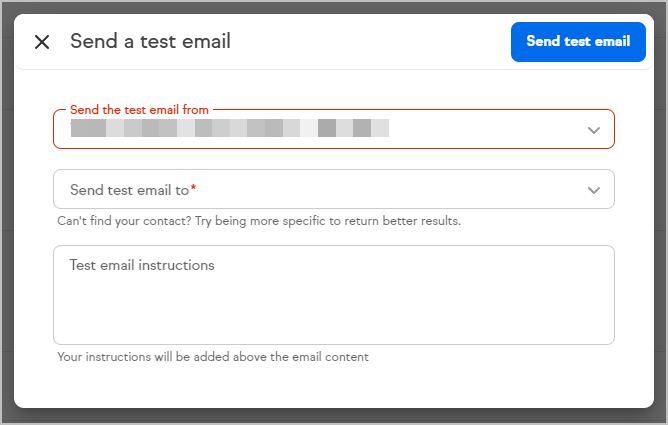Click the Send a test email heading
Screen dimensions: 668x425
point(150,41)
